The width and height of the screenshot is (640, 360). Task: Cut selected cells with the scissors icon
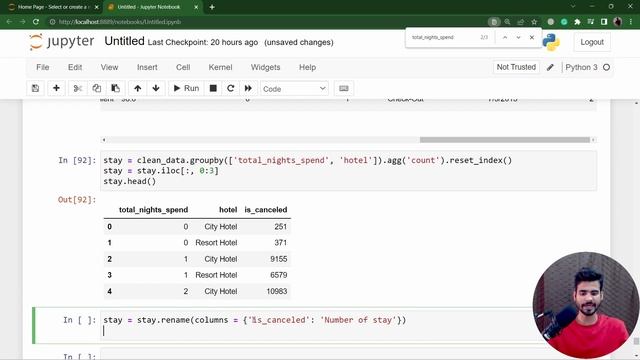pyautogui.click(x=78, y=88)
